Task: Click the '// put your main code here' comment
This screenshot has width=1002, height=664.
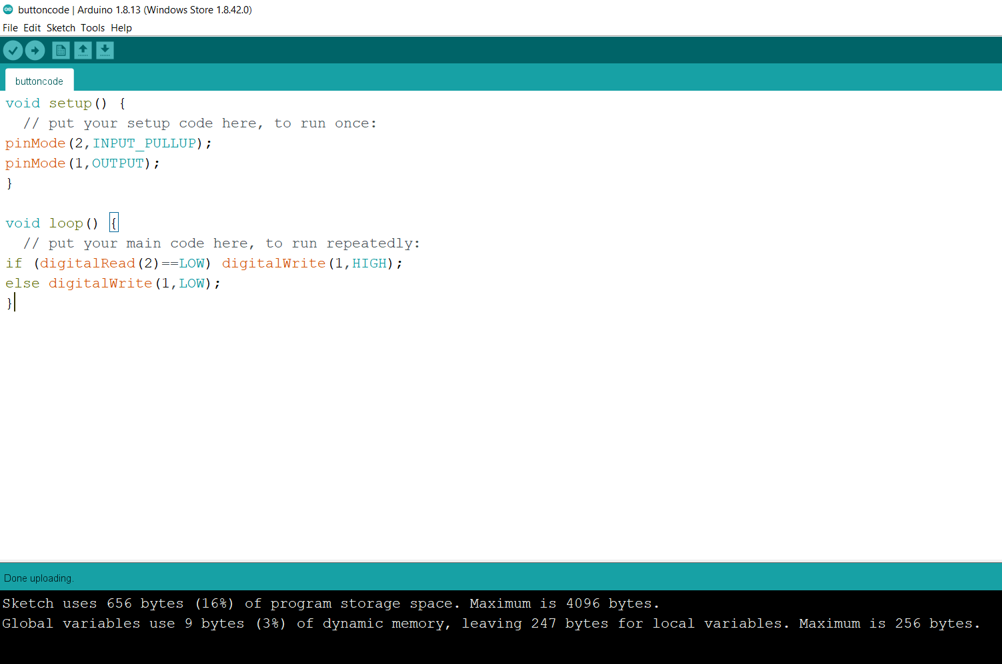Action: pos(222,243)
